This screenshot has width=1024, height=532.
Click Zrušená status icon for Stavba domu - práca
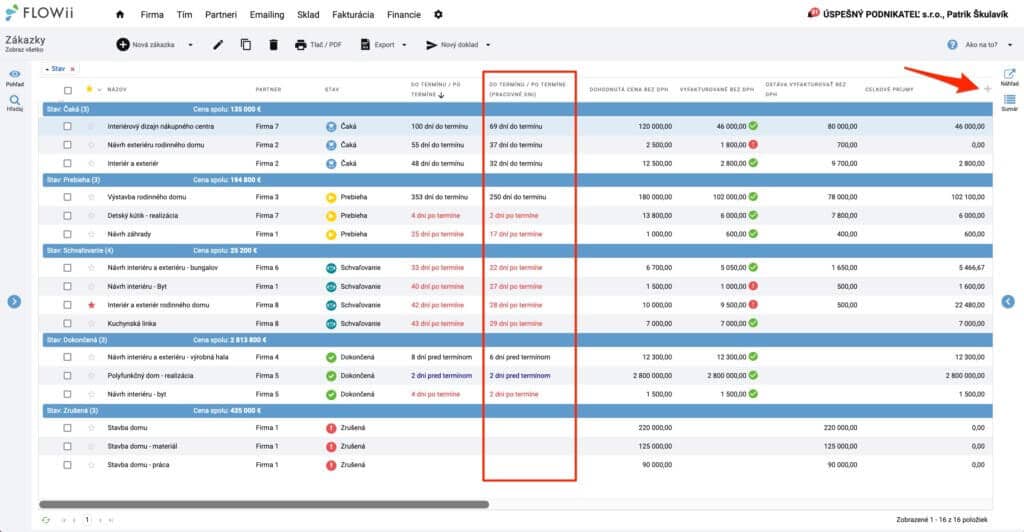point(331,465)
